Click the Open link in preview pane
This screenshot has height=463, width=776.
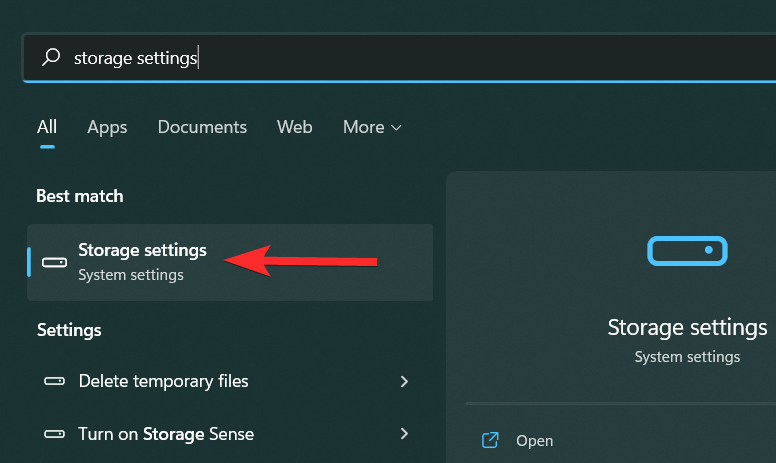(x=534, y=440)
